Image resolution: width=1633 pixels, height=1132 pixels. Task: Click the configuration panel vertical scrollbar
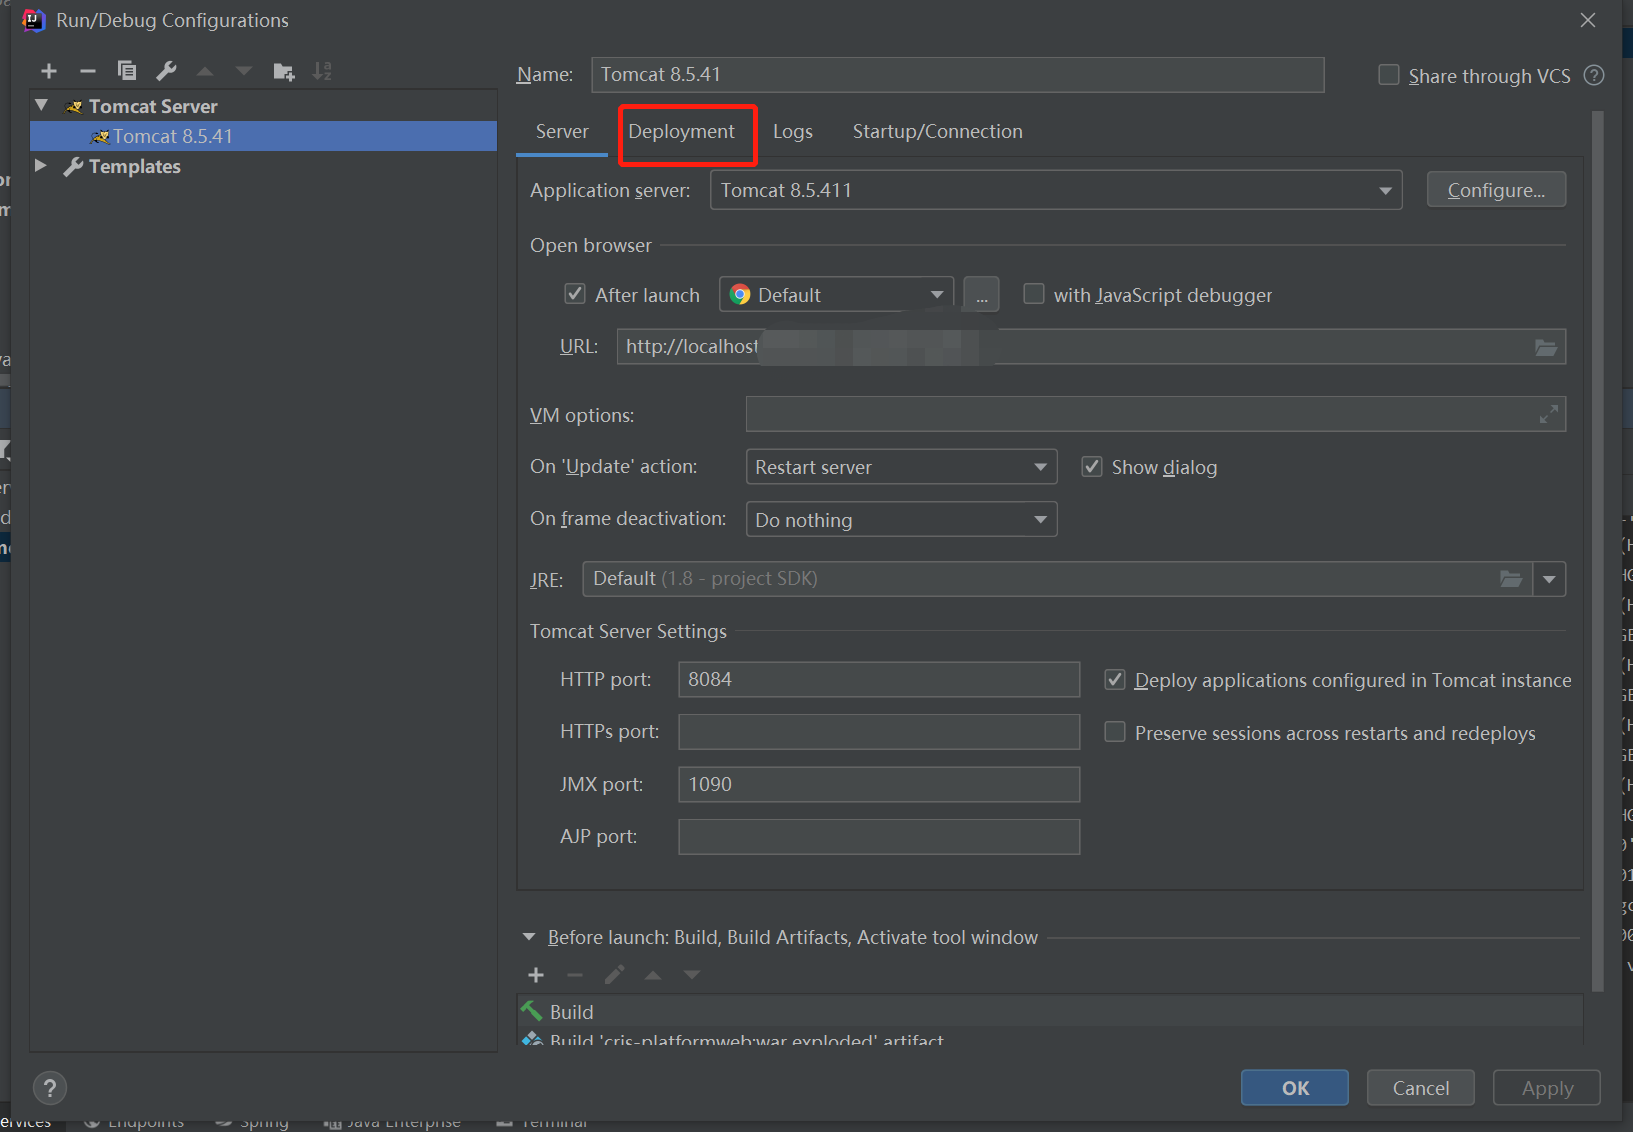(x=1598, y=551)
